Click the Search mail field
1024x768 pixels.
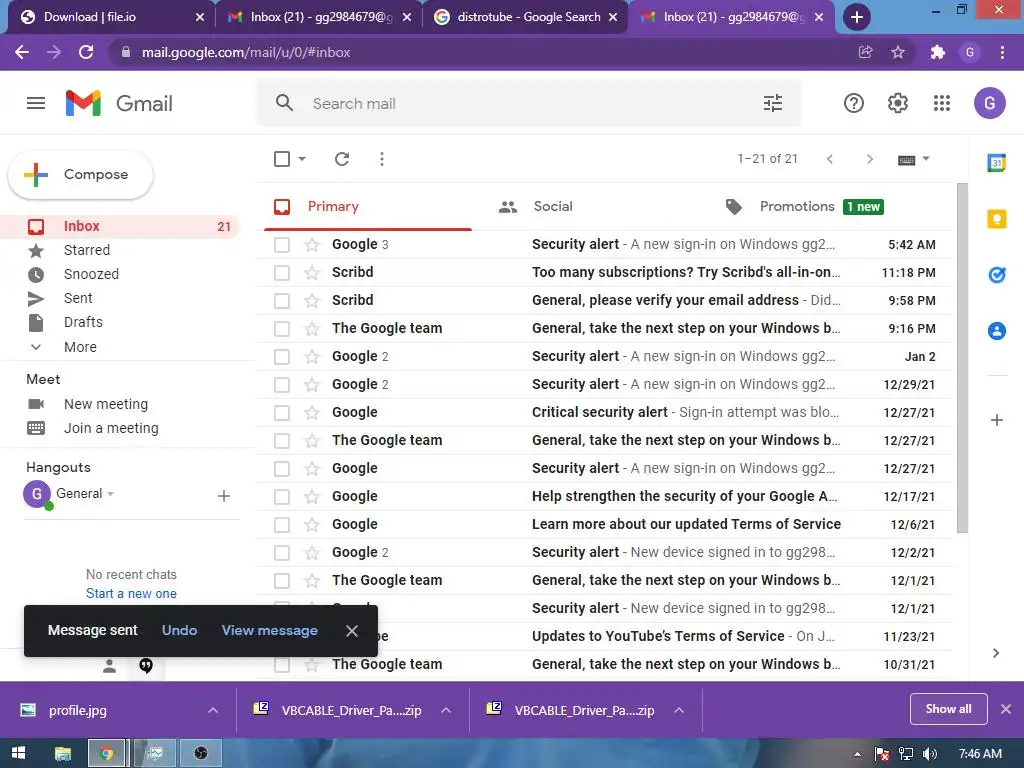pyautogui.click(x=529, y=103)
